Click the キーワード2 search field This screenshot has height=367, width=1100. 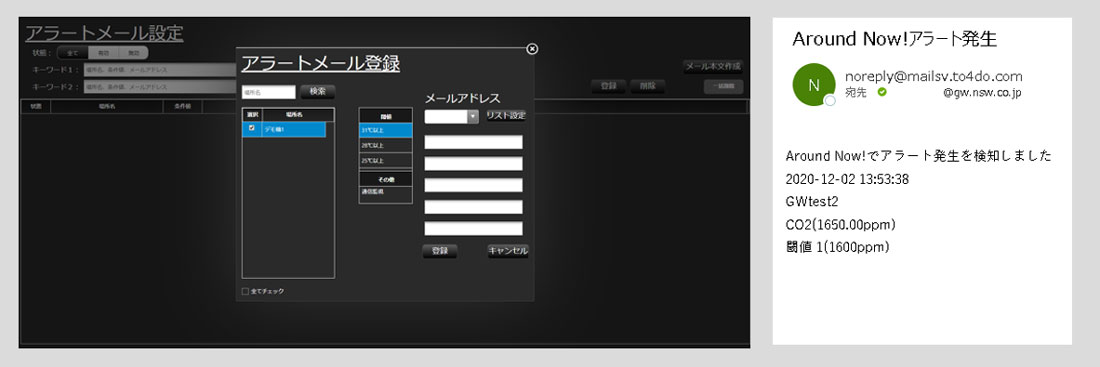(160, 87)
